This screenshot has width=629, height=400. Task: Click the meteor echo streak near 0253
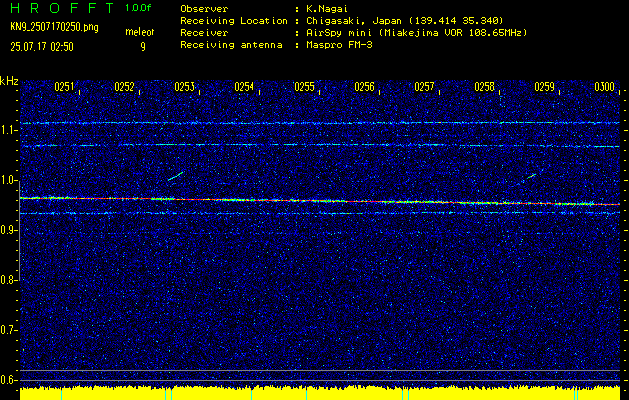pos(175,176)
